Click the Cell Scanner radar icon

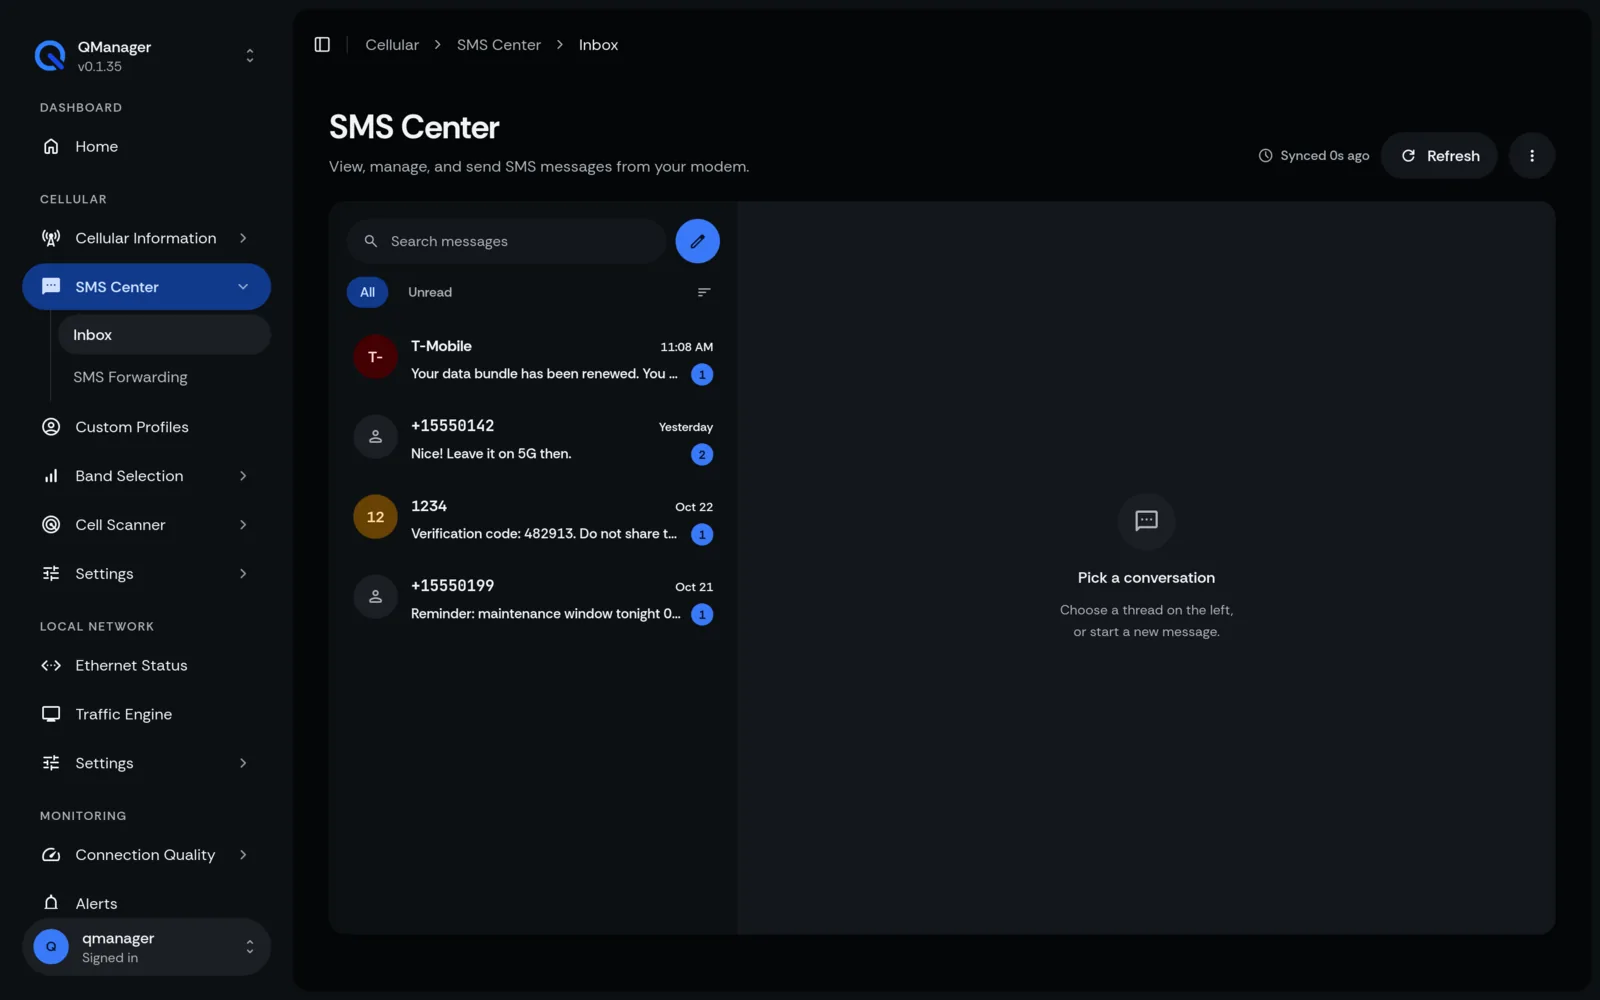(x=51, y=525)
